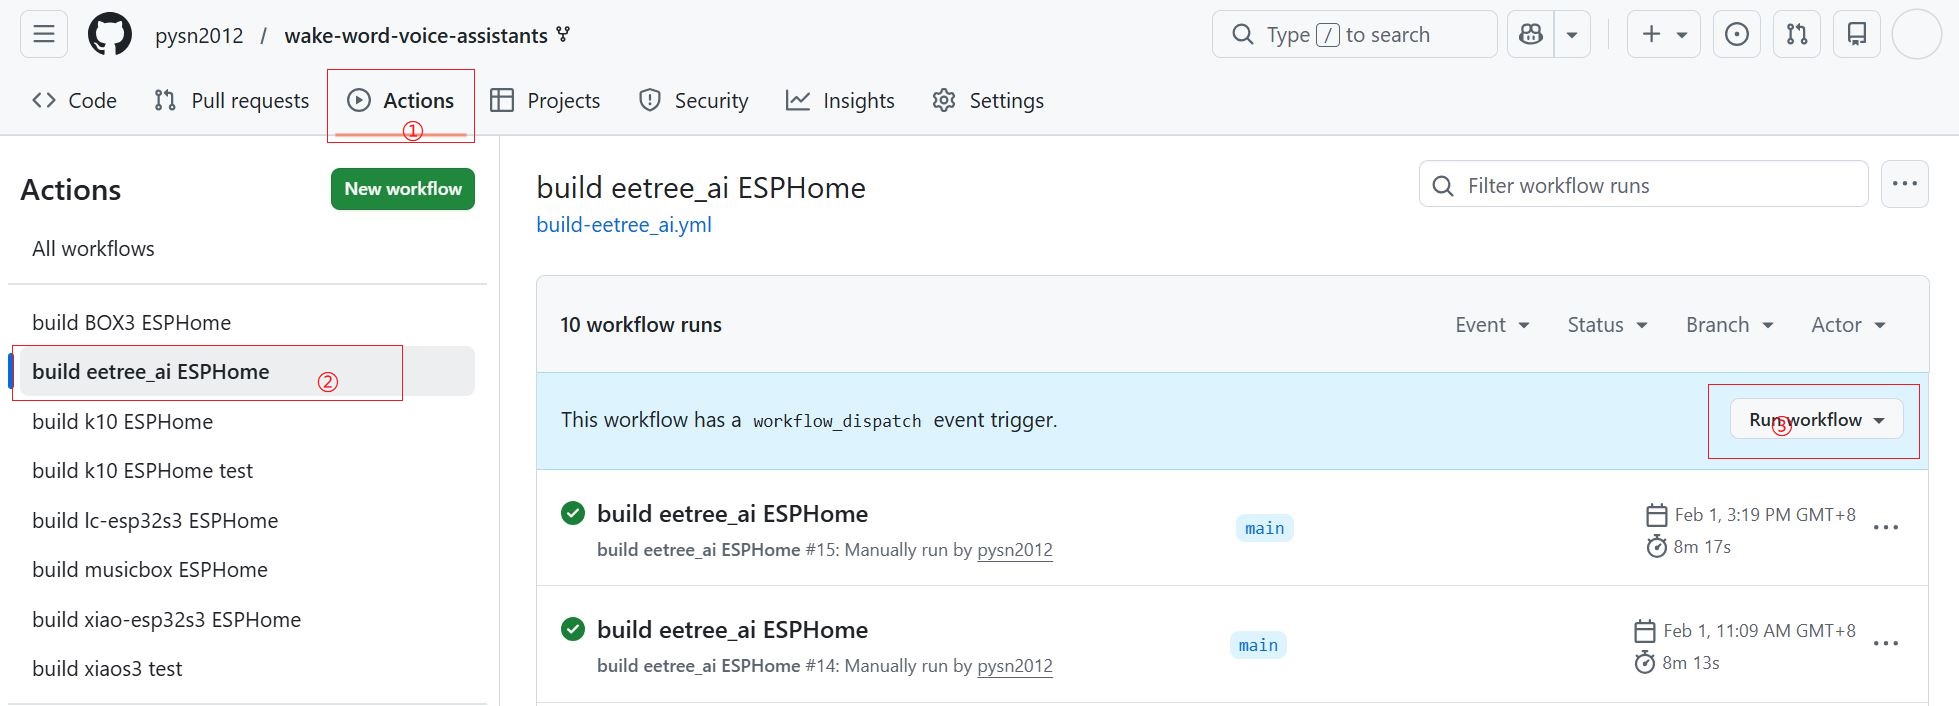Open the Run workflow dropdown

point(1816,420)
